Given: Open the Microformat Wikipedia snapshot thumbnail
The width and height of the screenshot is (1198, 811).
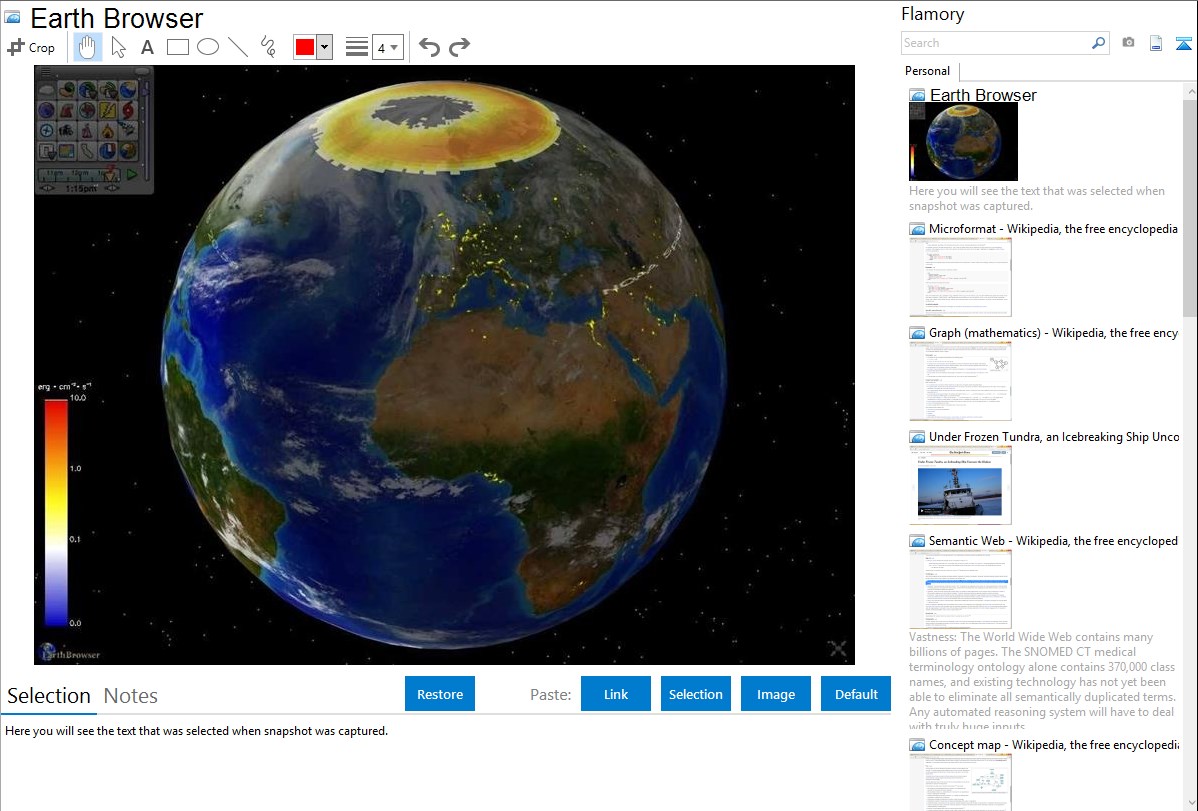Looking at the screenshot, I should point(960,278).
